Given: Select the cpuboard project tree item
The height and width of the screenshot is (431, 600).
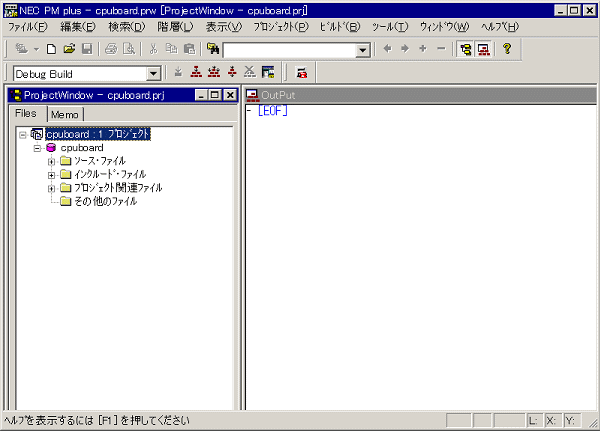Looking at the screenshot, I should point(82,148).
